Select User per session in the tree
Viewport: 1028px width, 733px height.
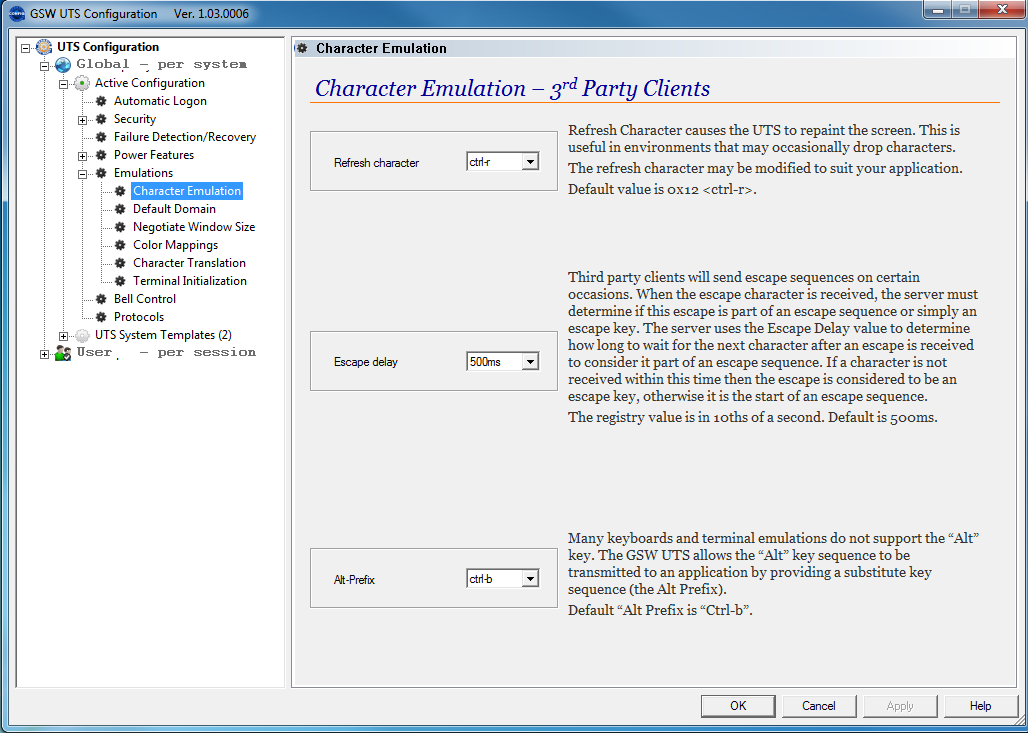(166, 353)
